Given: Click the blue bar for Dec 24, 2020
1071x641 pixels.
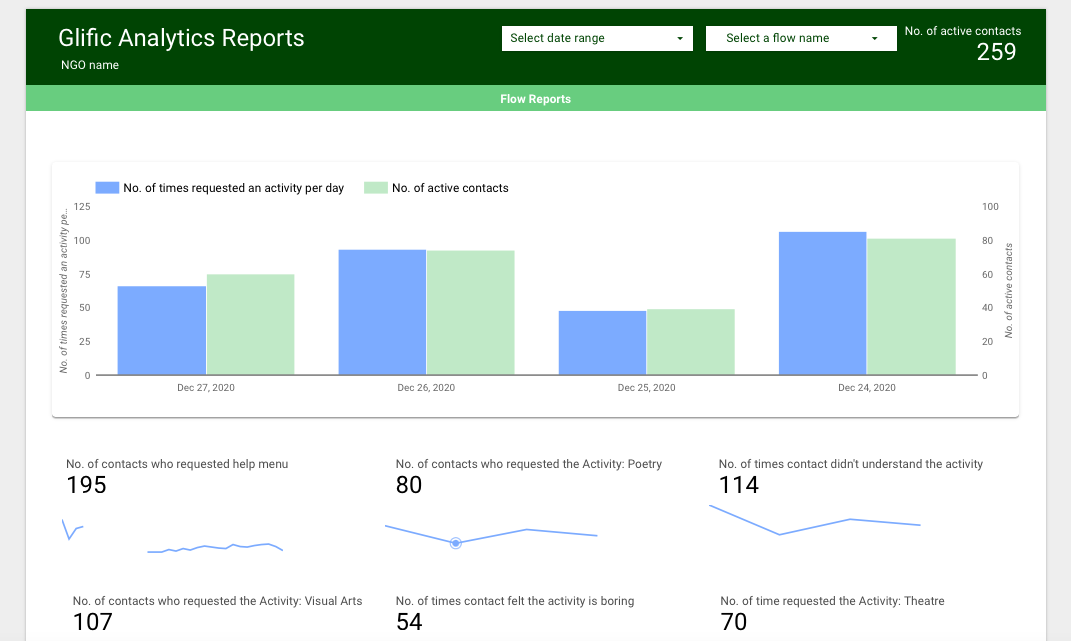Looking at the screenshot, I should click(x=823, y=303).
